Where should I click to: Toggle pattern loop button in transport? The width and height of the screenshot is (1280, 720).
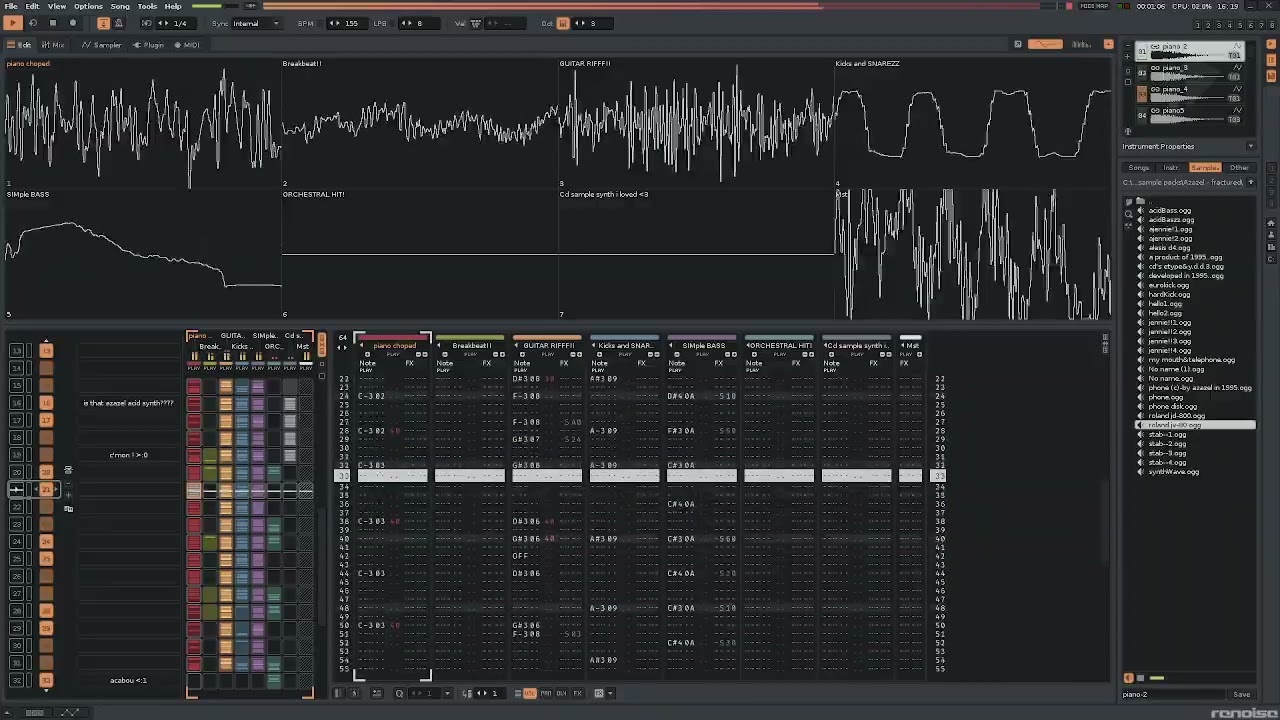tap(33, 23)
